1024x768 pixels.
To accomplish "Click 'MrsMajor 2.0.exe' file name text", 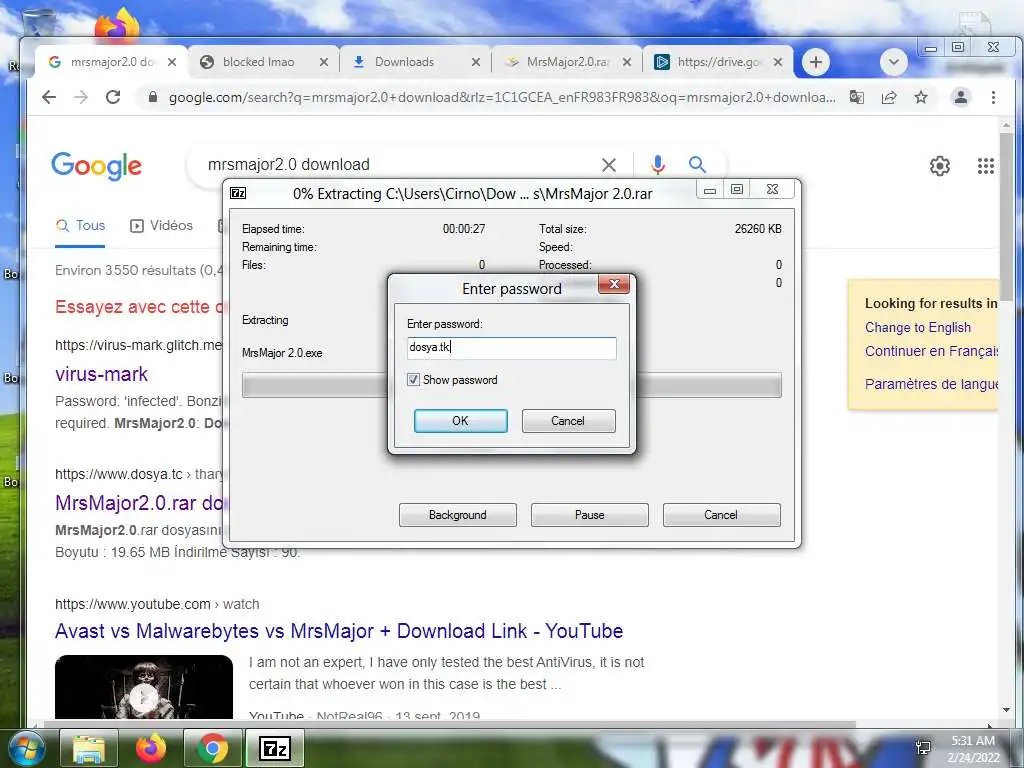I will (282, 353).
